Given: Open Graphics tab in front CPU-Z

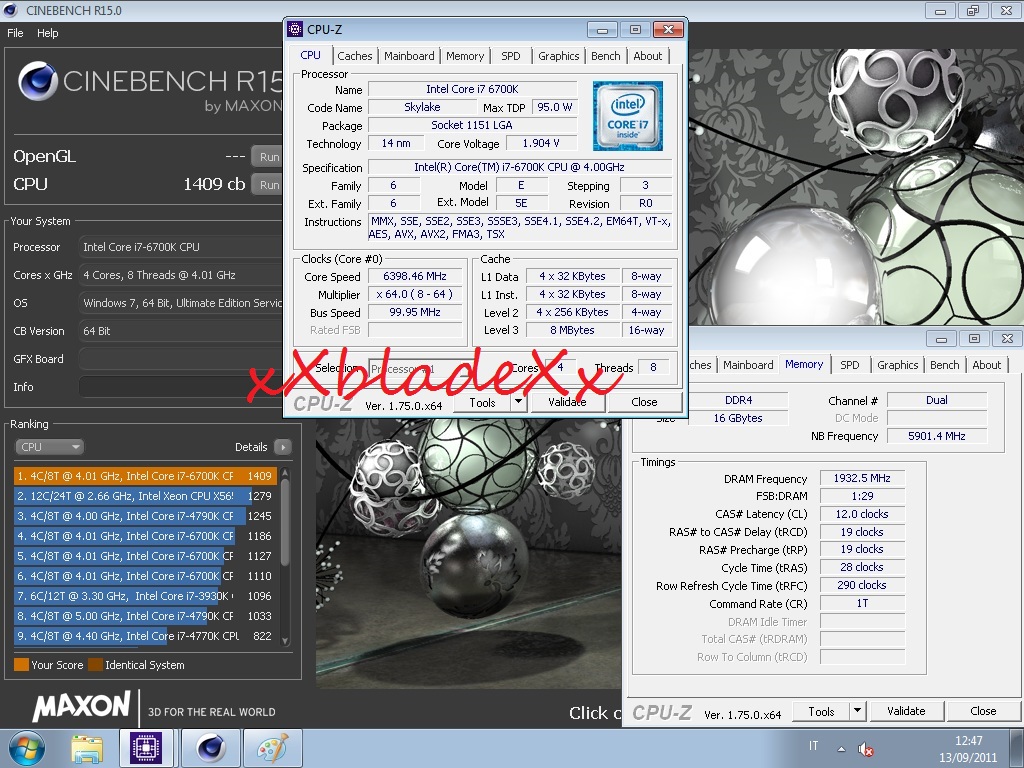Looking at the screenshot, I should tap(558, 56).
